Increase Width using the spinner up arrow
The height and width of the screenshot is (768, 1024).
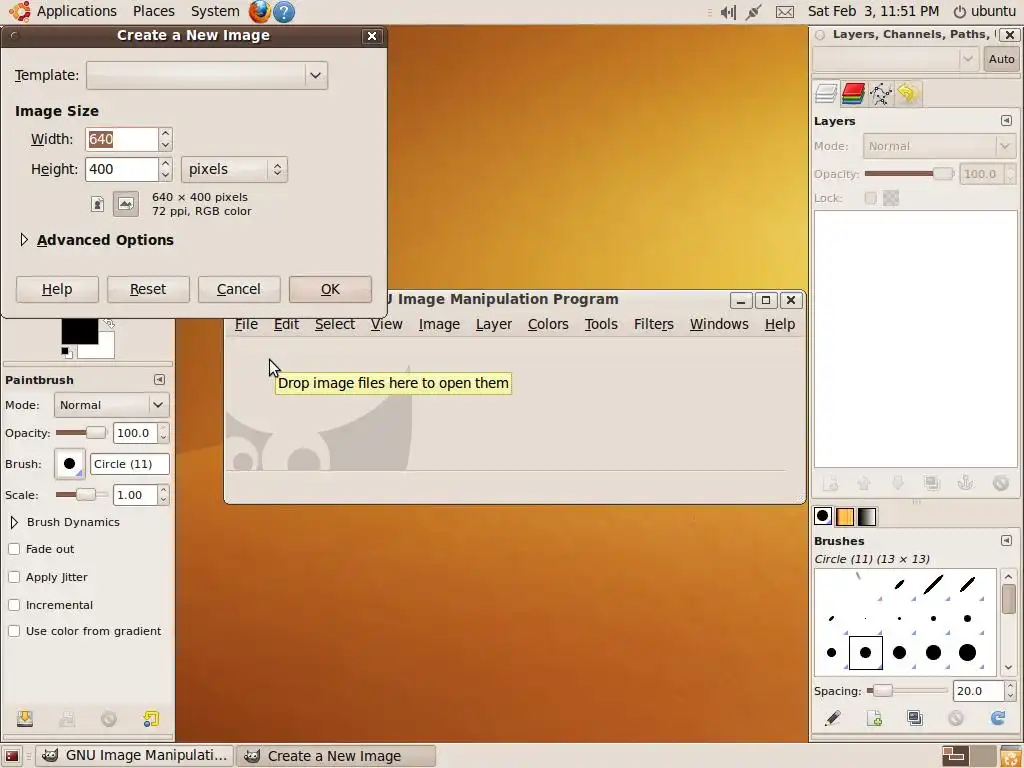[x=165, y=133]
